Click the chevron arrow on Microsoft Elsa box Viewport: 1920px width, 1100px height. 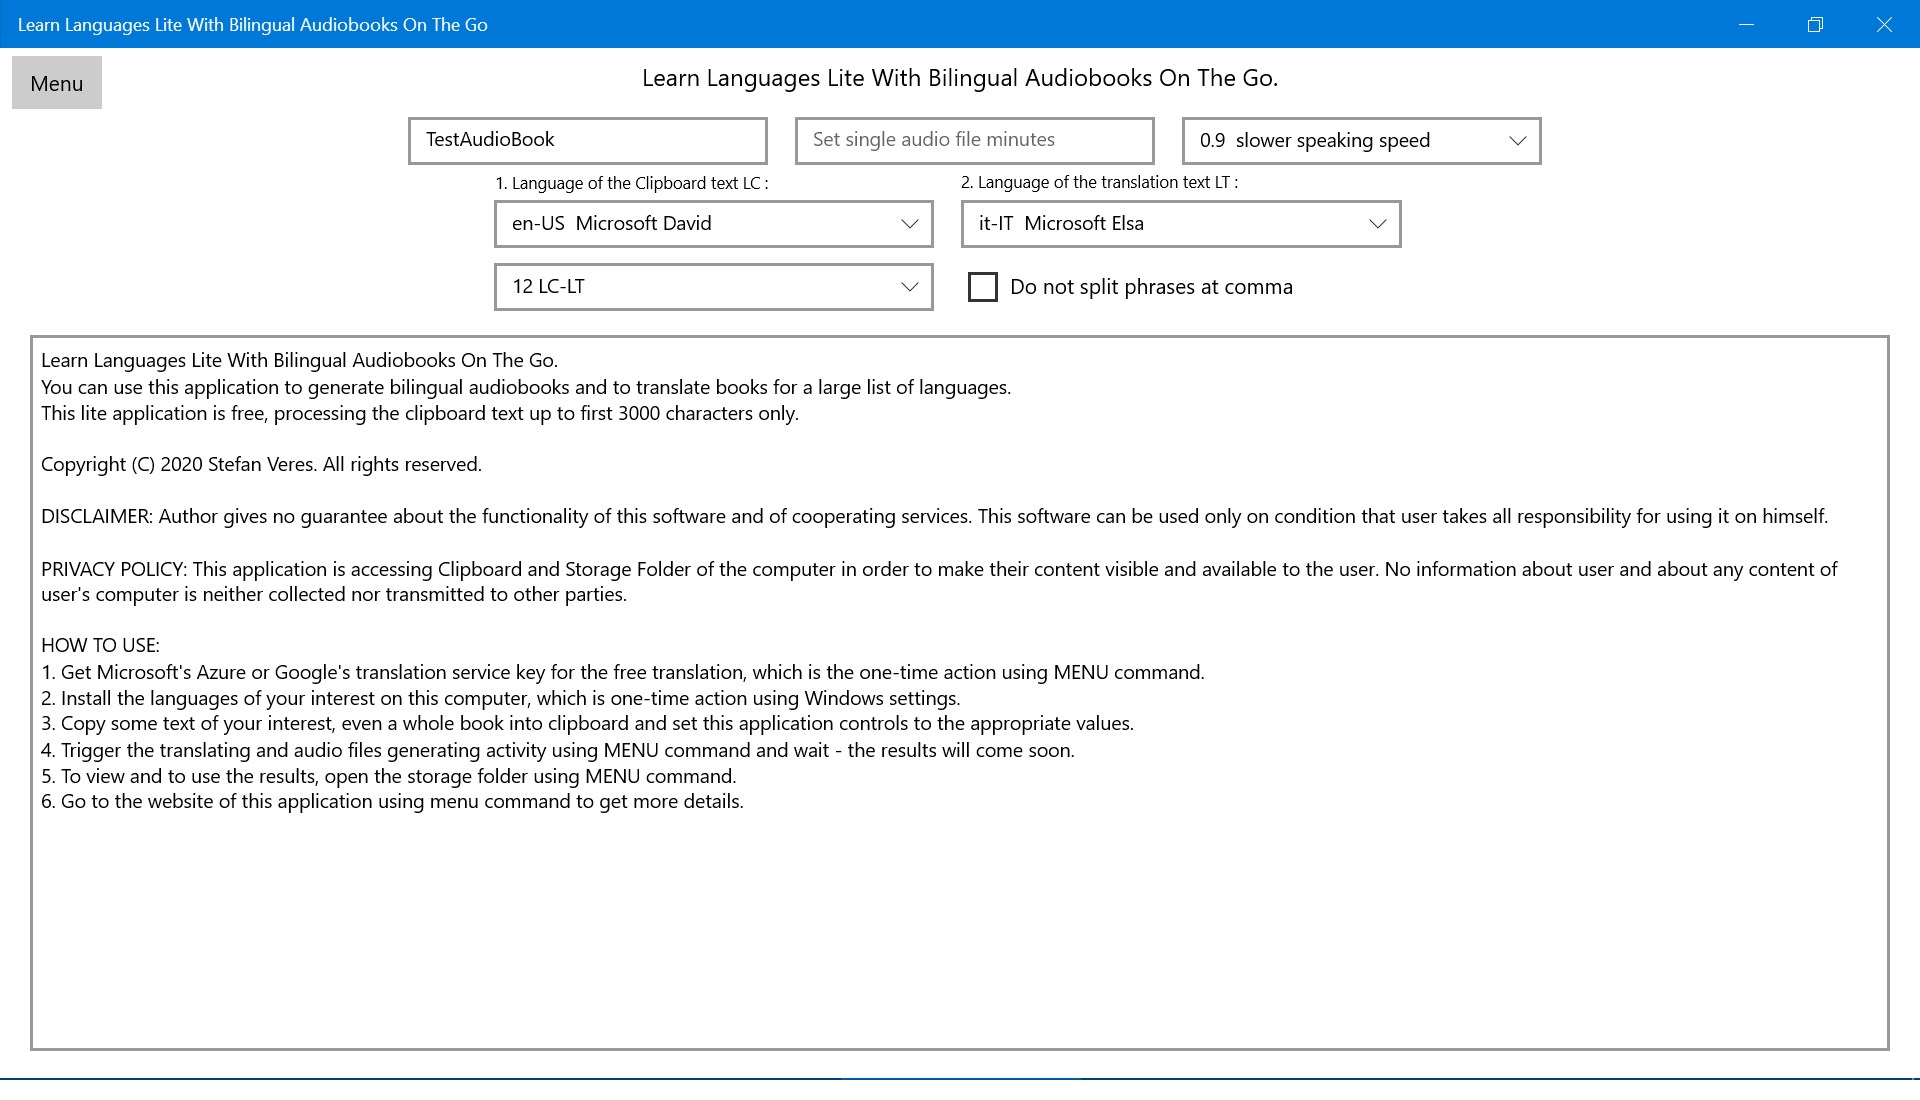(1377, 224)
